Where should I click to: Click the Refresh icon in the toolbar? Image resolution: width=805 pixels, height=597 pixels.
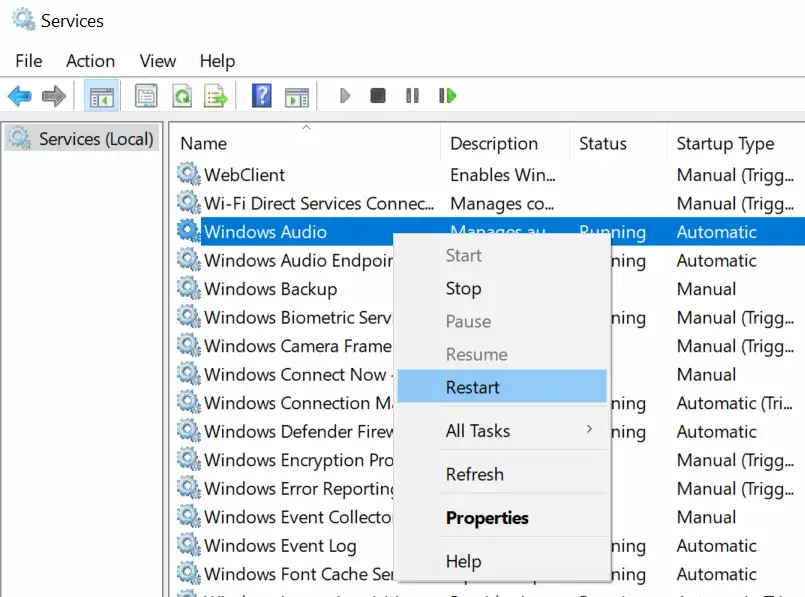click(182, 96)
